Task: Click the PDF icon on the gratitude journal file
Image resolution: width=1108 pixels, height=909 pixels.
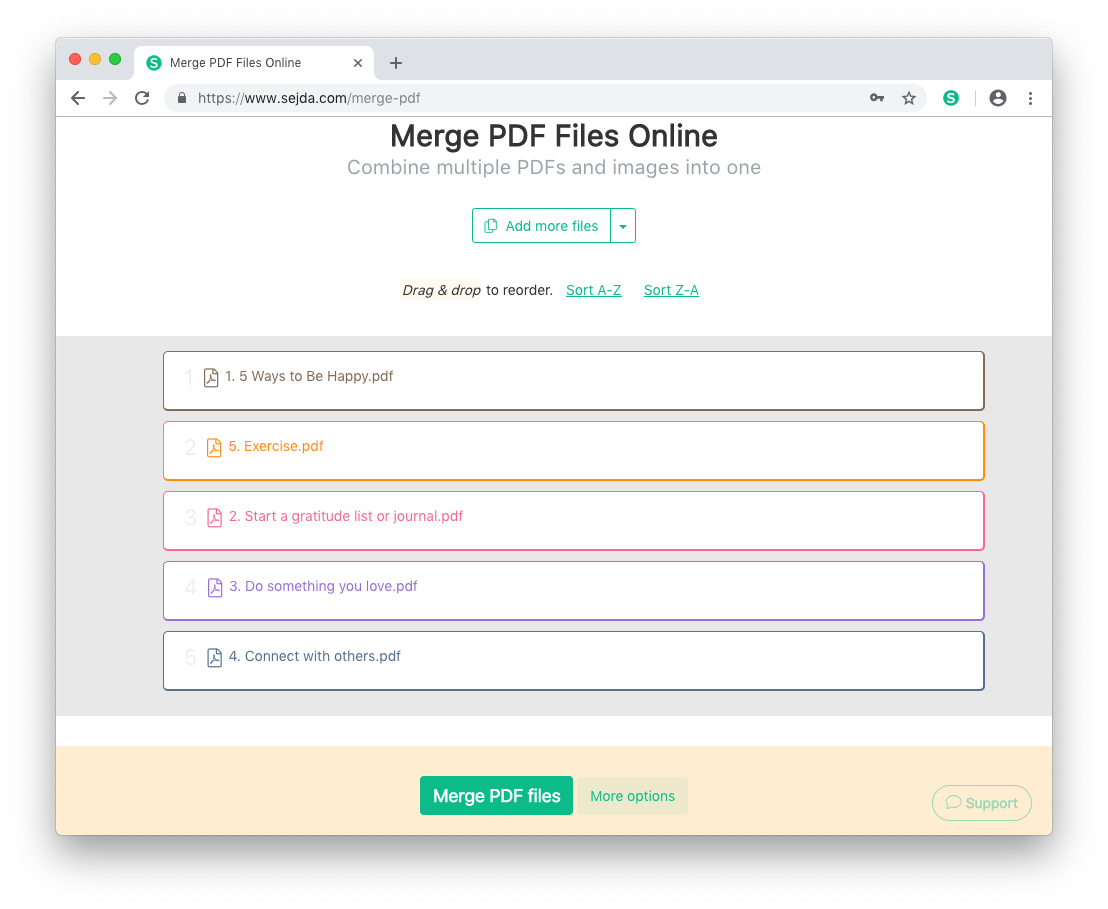Action: click(214, 517)
